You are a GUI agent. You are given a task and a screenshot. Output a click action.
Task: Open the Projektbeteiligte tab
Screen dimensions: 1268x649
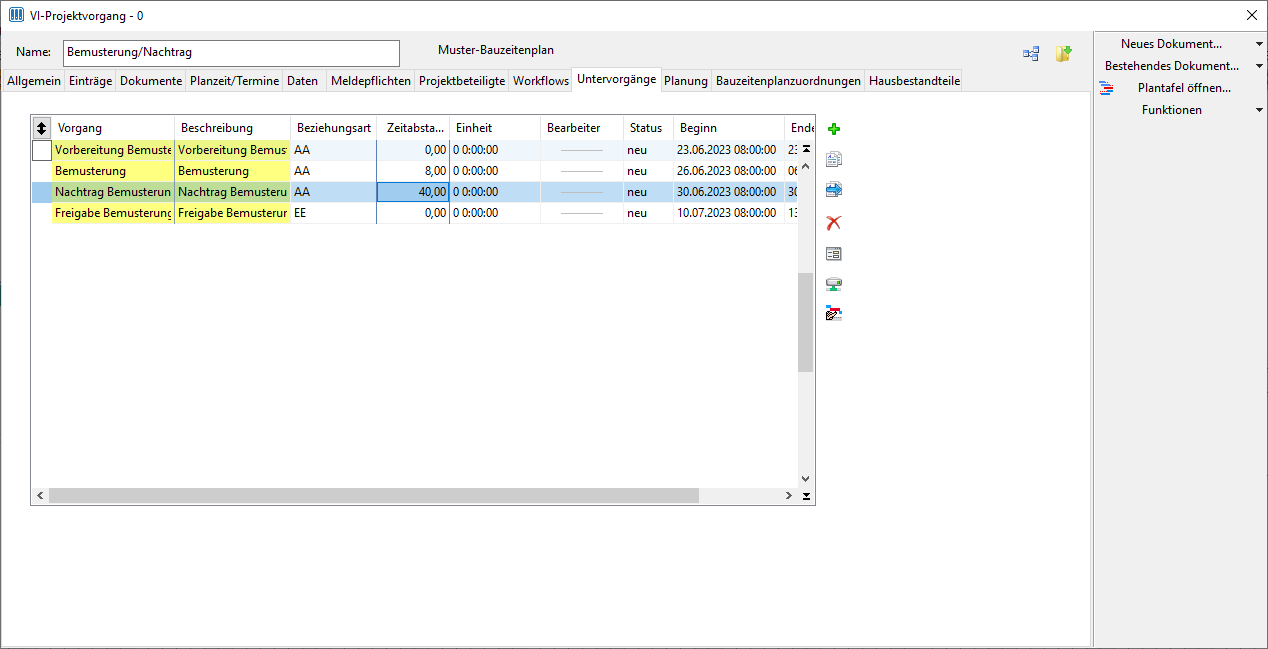[x=462, y=81]
